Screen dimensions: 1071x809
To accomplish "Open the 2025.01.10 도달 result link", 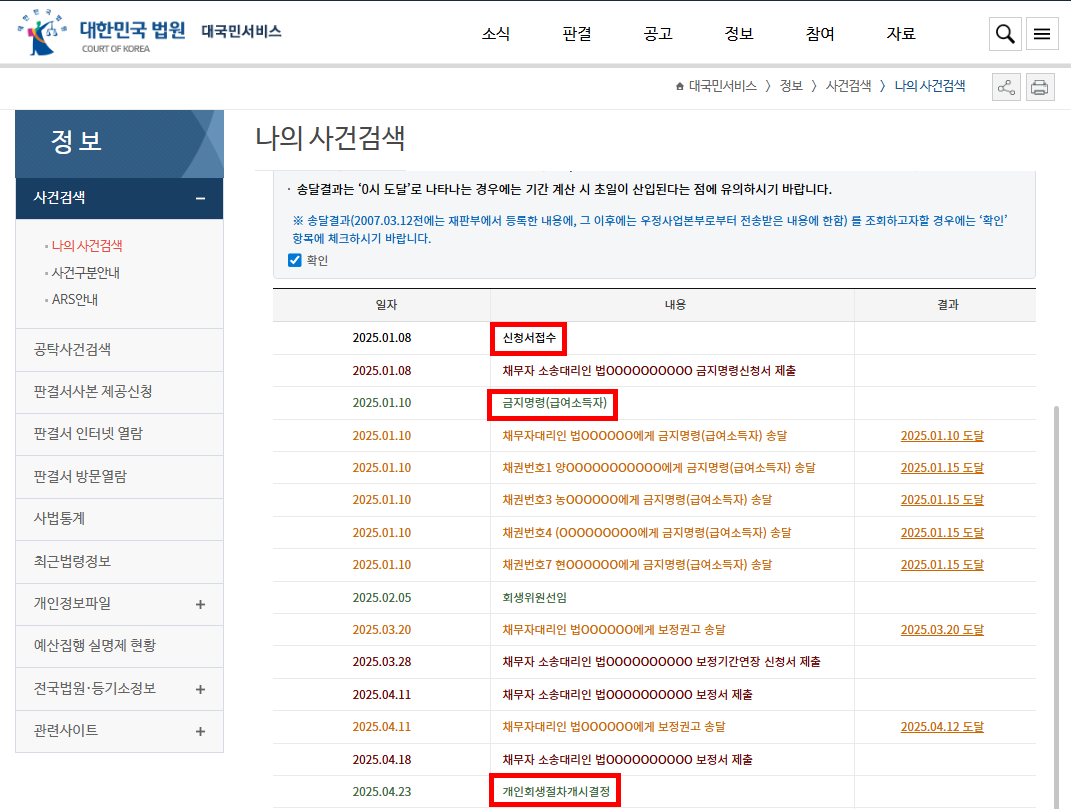I will [x=941, y=435].
